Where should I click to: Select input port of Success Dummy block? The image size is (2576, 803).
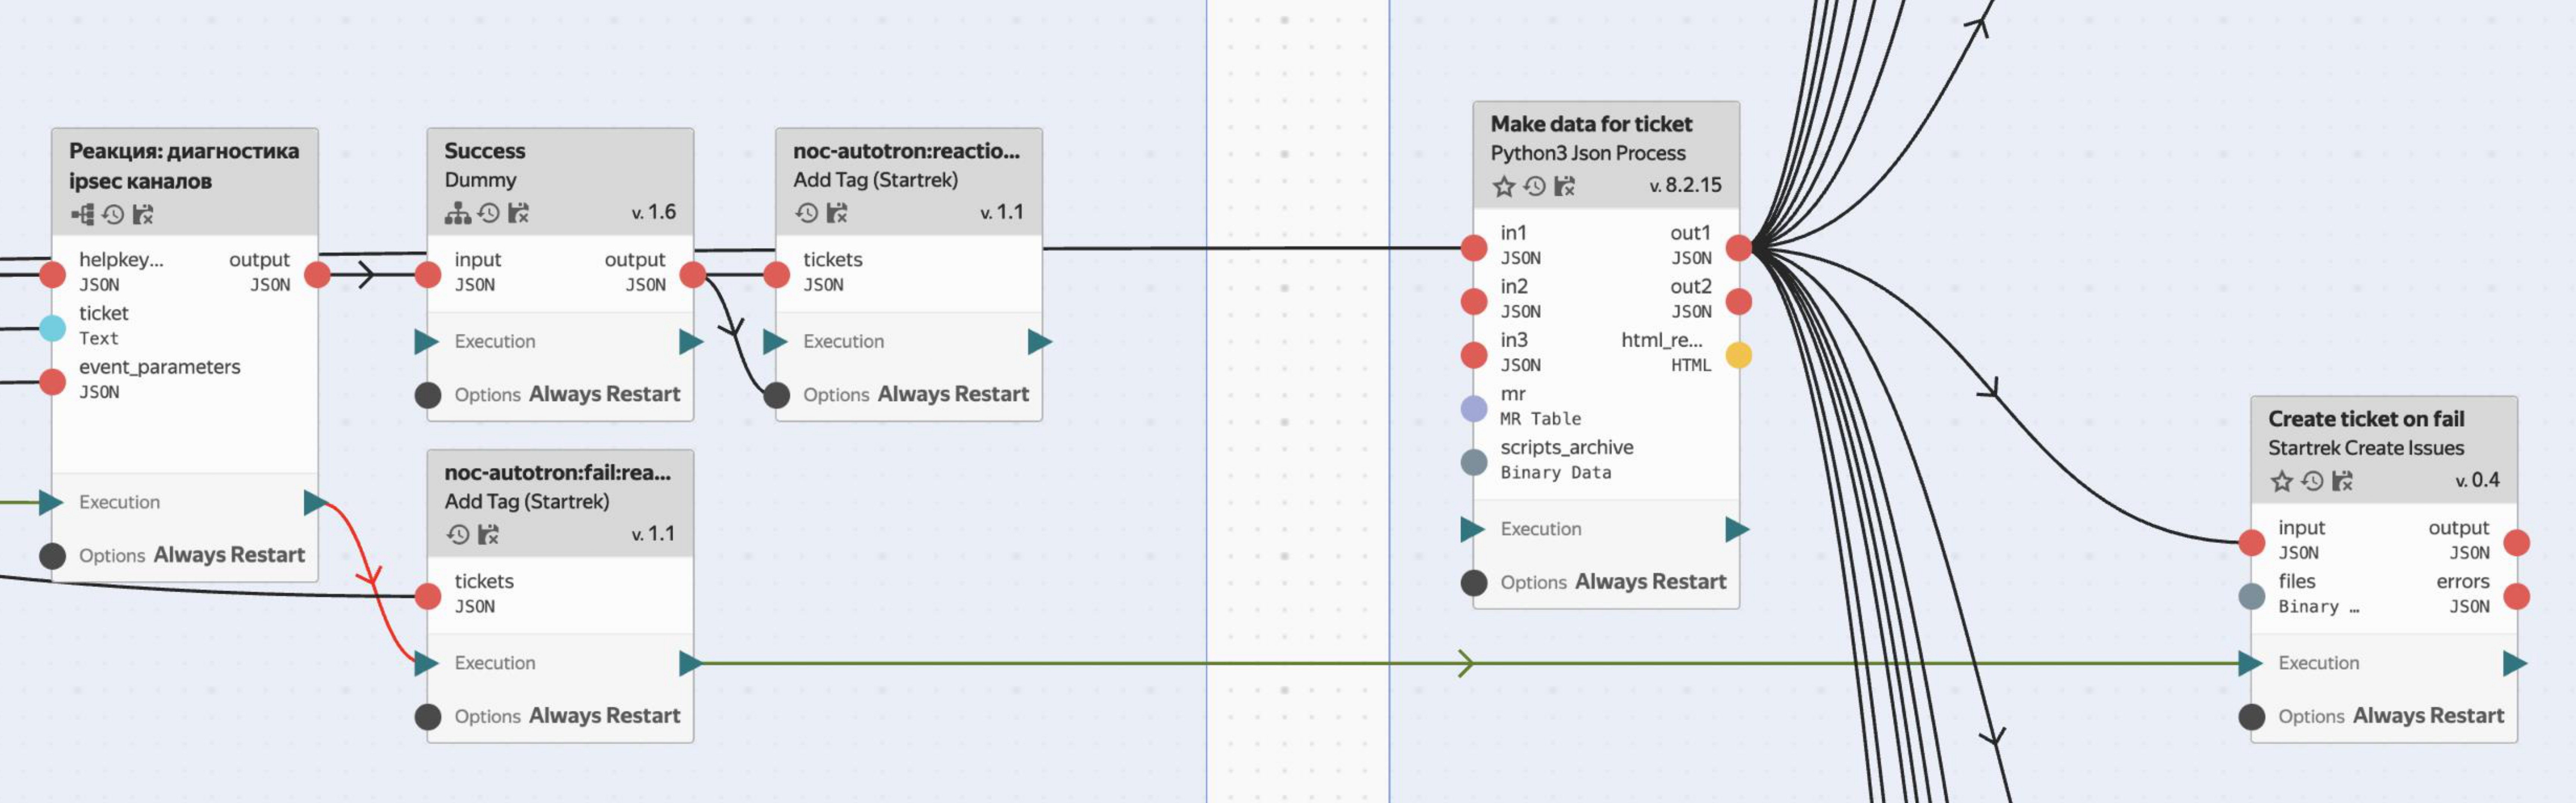428,274
